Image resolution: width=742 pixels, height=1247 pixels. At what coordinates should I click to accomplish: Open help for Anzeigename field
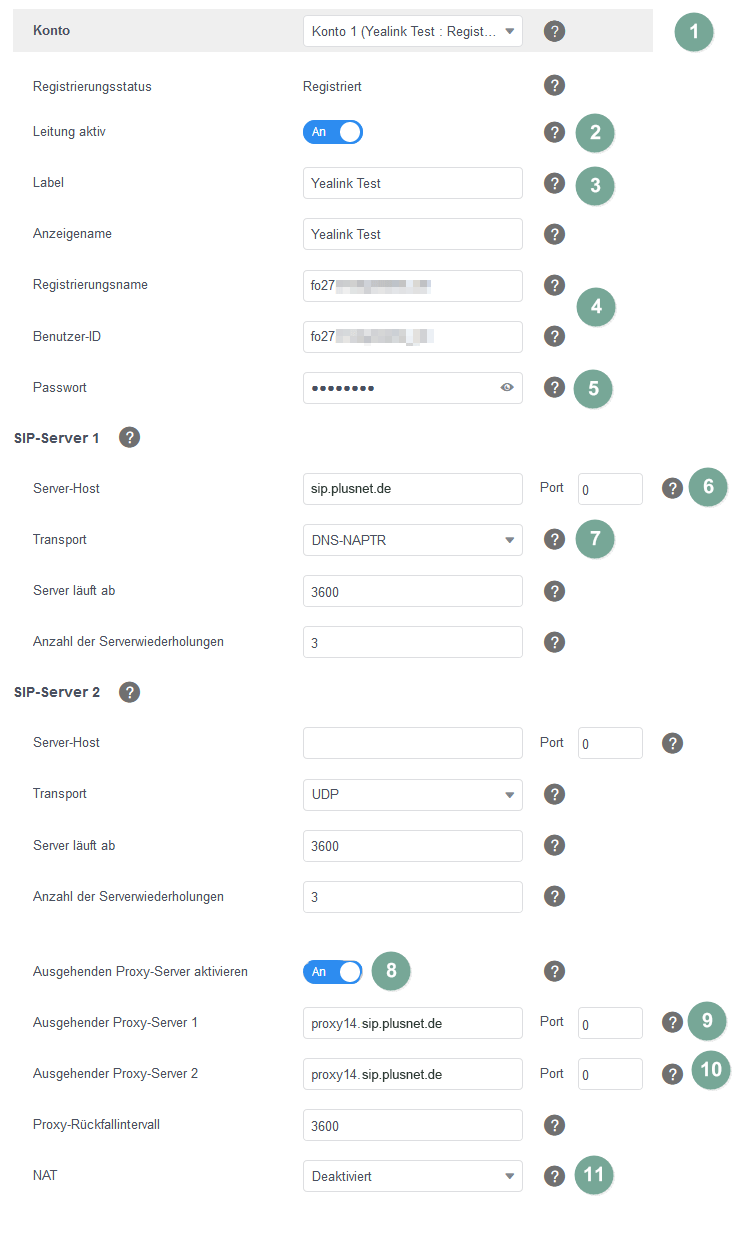554,234
